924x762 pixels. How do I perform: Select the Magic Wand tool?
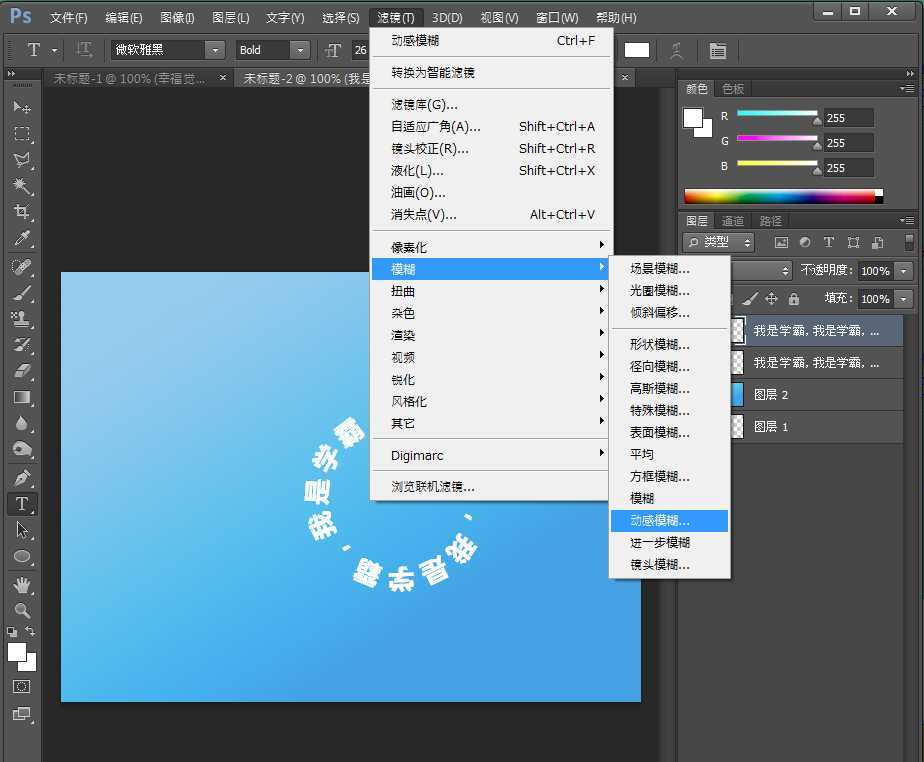tap(22, 186)
